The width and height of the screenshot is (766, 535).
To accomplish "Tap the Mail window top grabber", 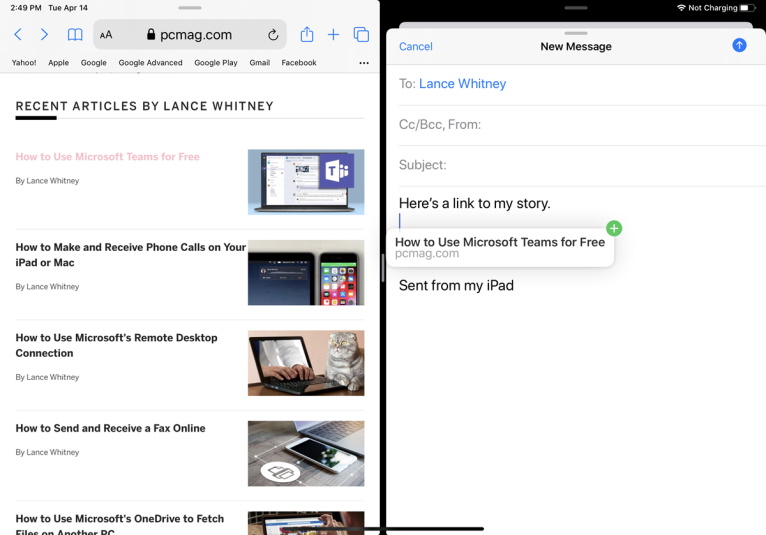I will click(x=575, y=8).
